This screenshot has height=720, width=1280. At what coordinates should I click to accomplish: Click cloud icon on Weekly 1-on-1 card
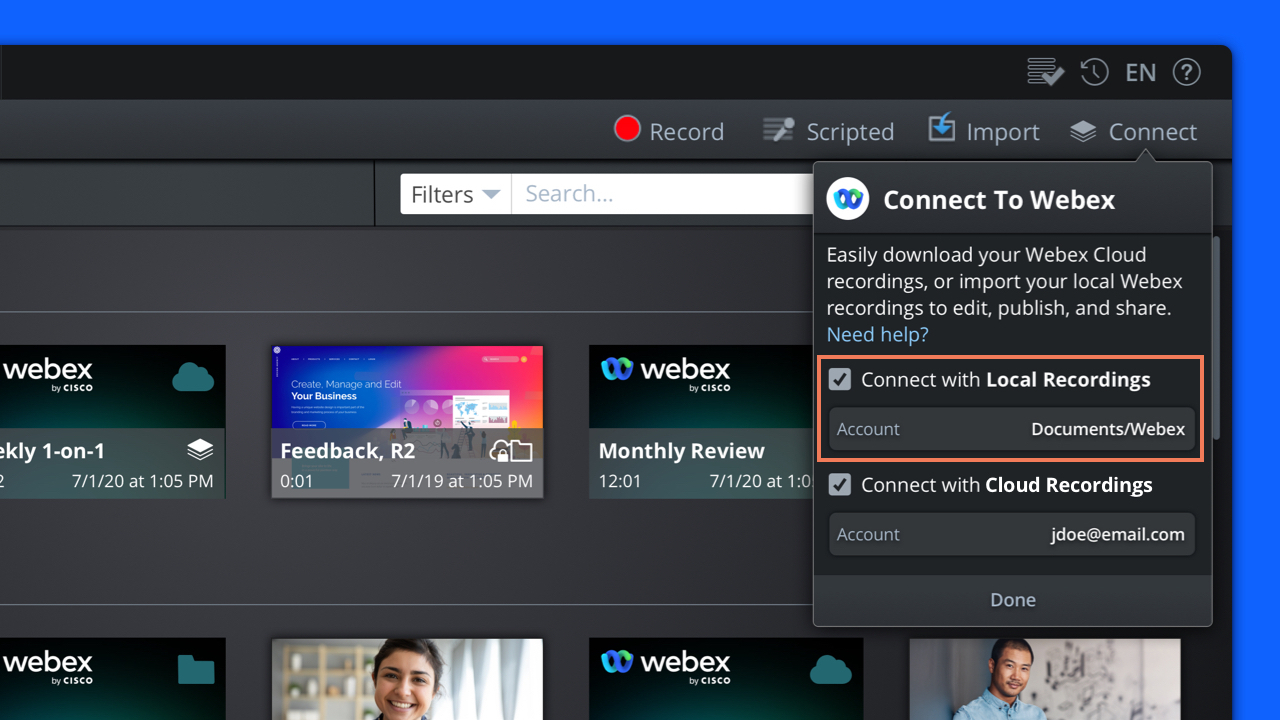(x=193, y=377)
